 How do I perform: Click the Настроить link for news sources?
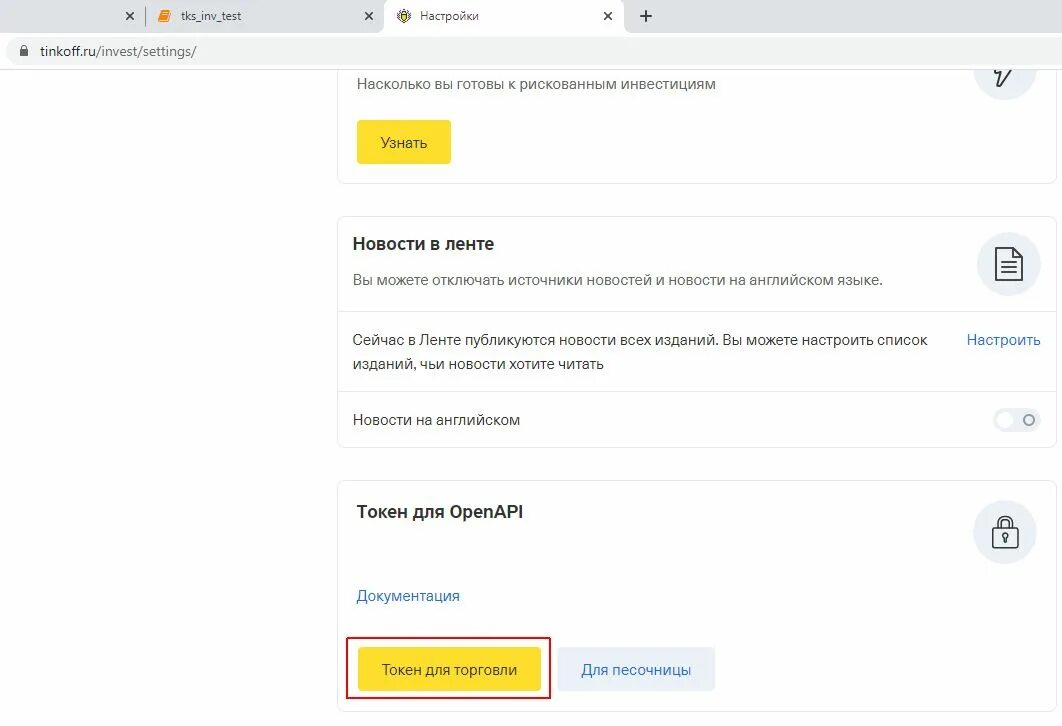(x=1003, y=340)
